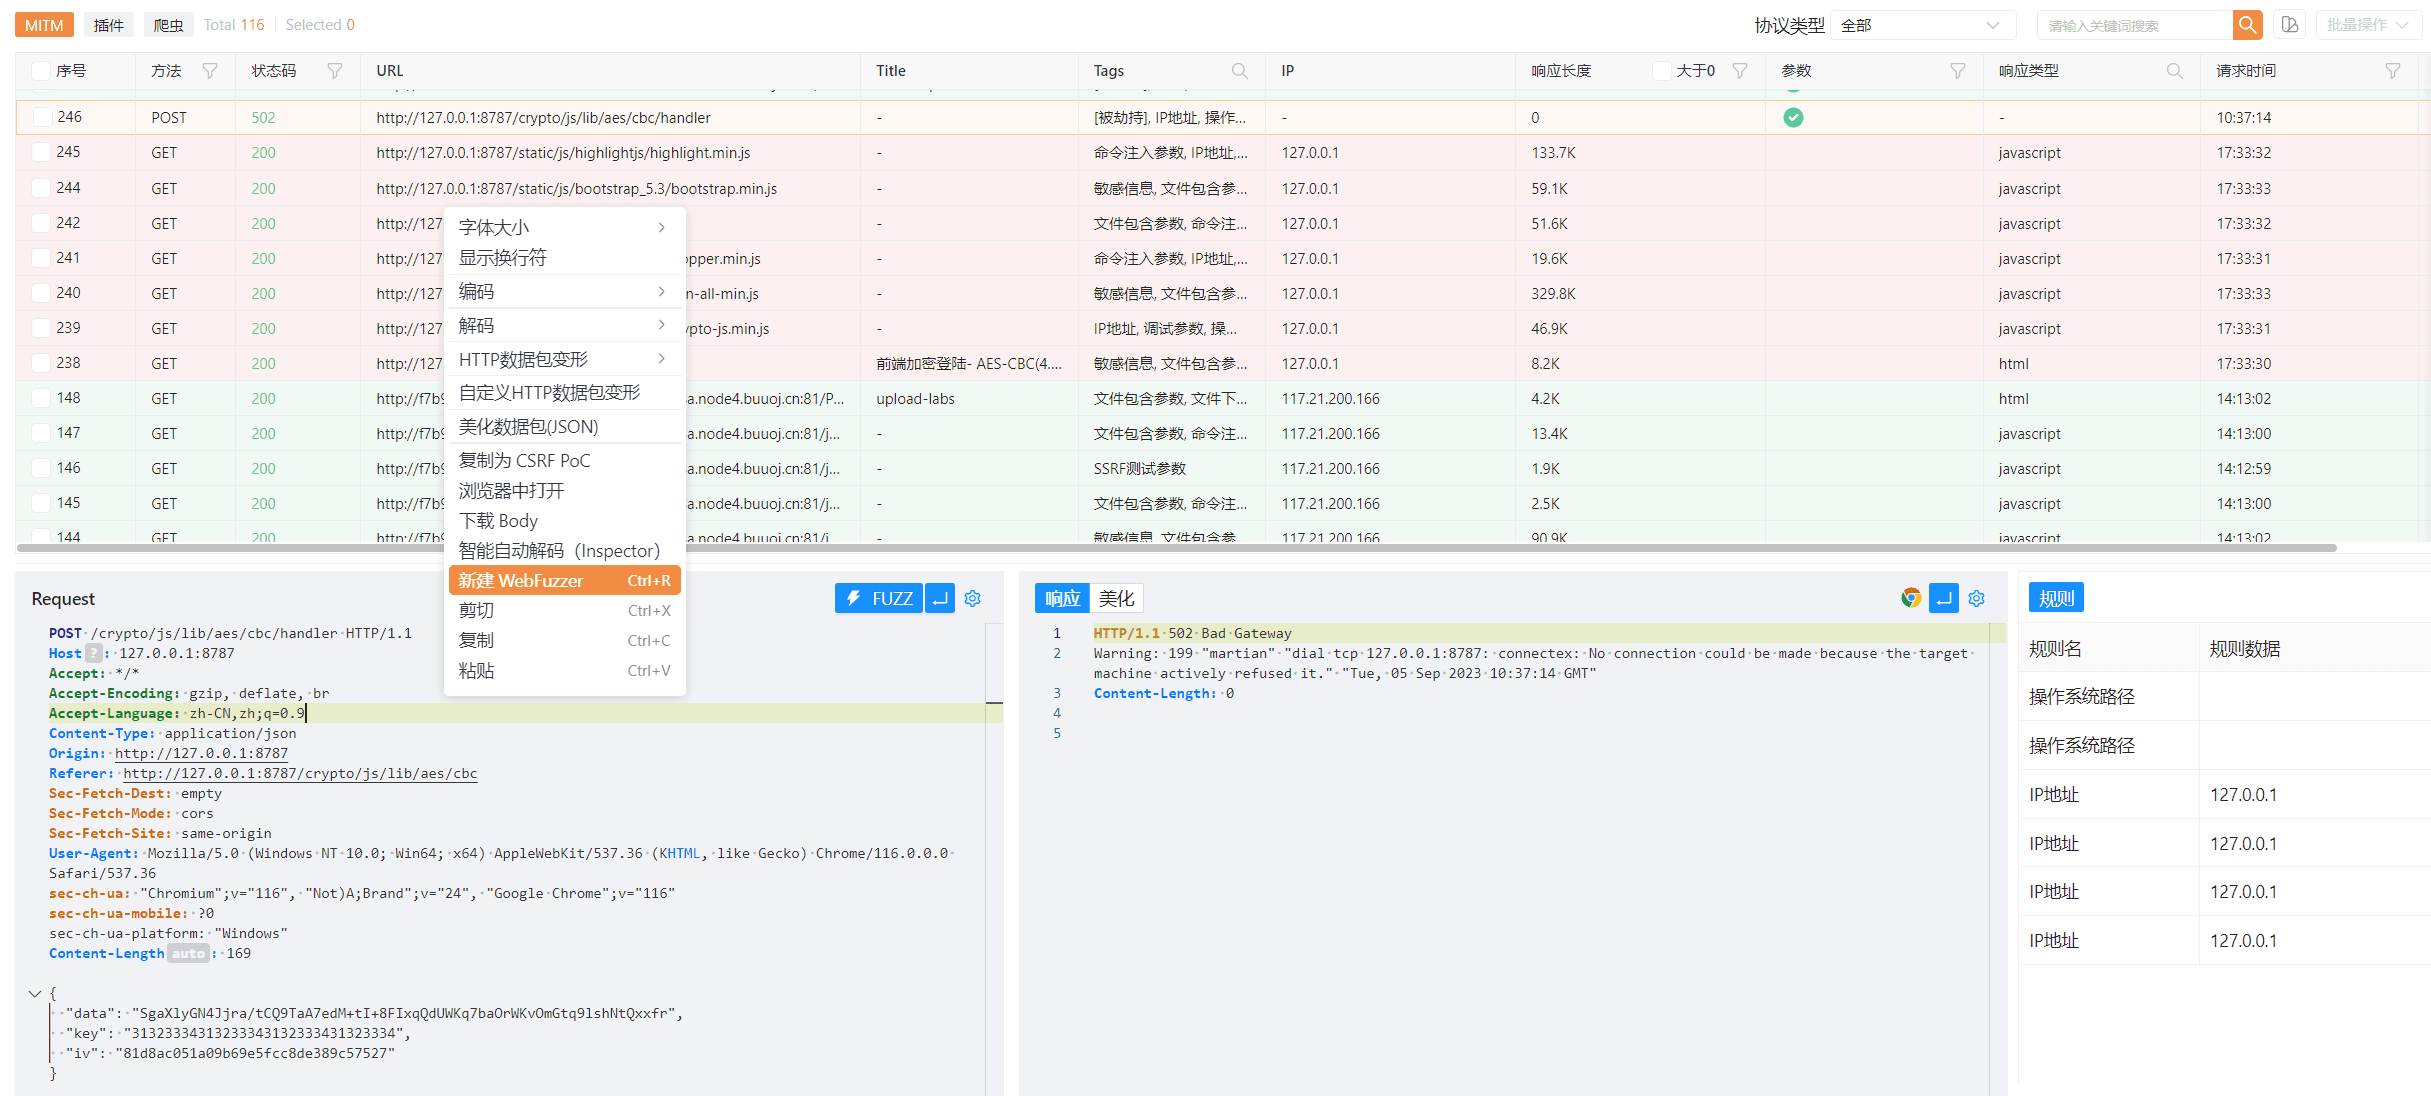
Task: Click the 爬虫 filter button
Action: pos(168,25)
